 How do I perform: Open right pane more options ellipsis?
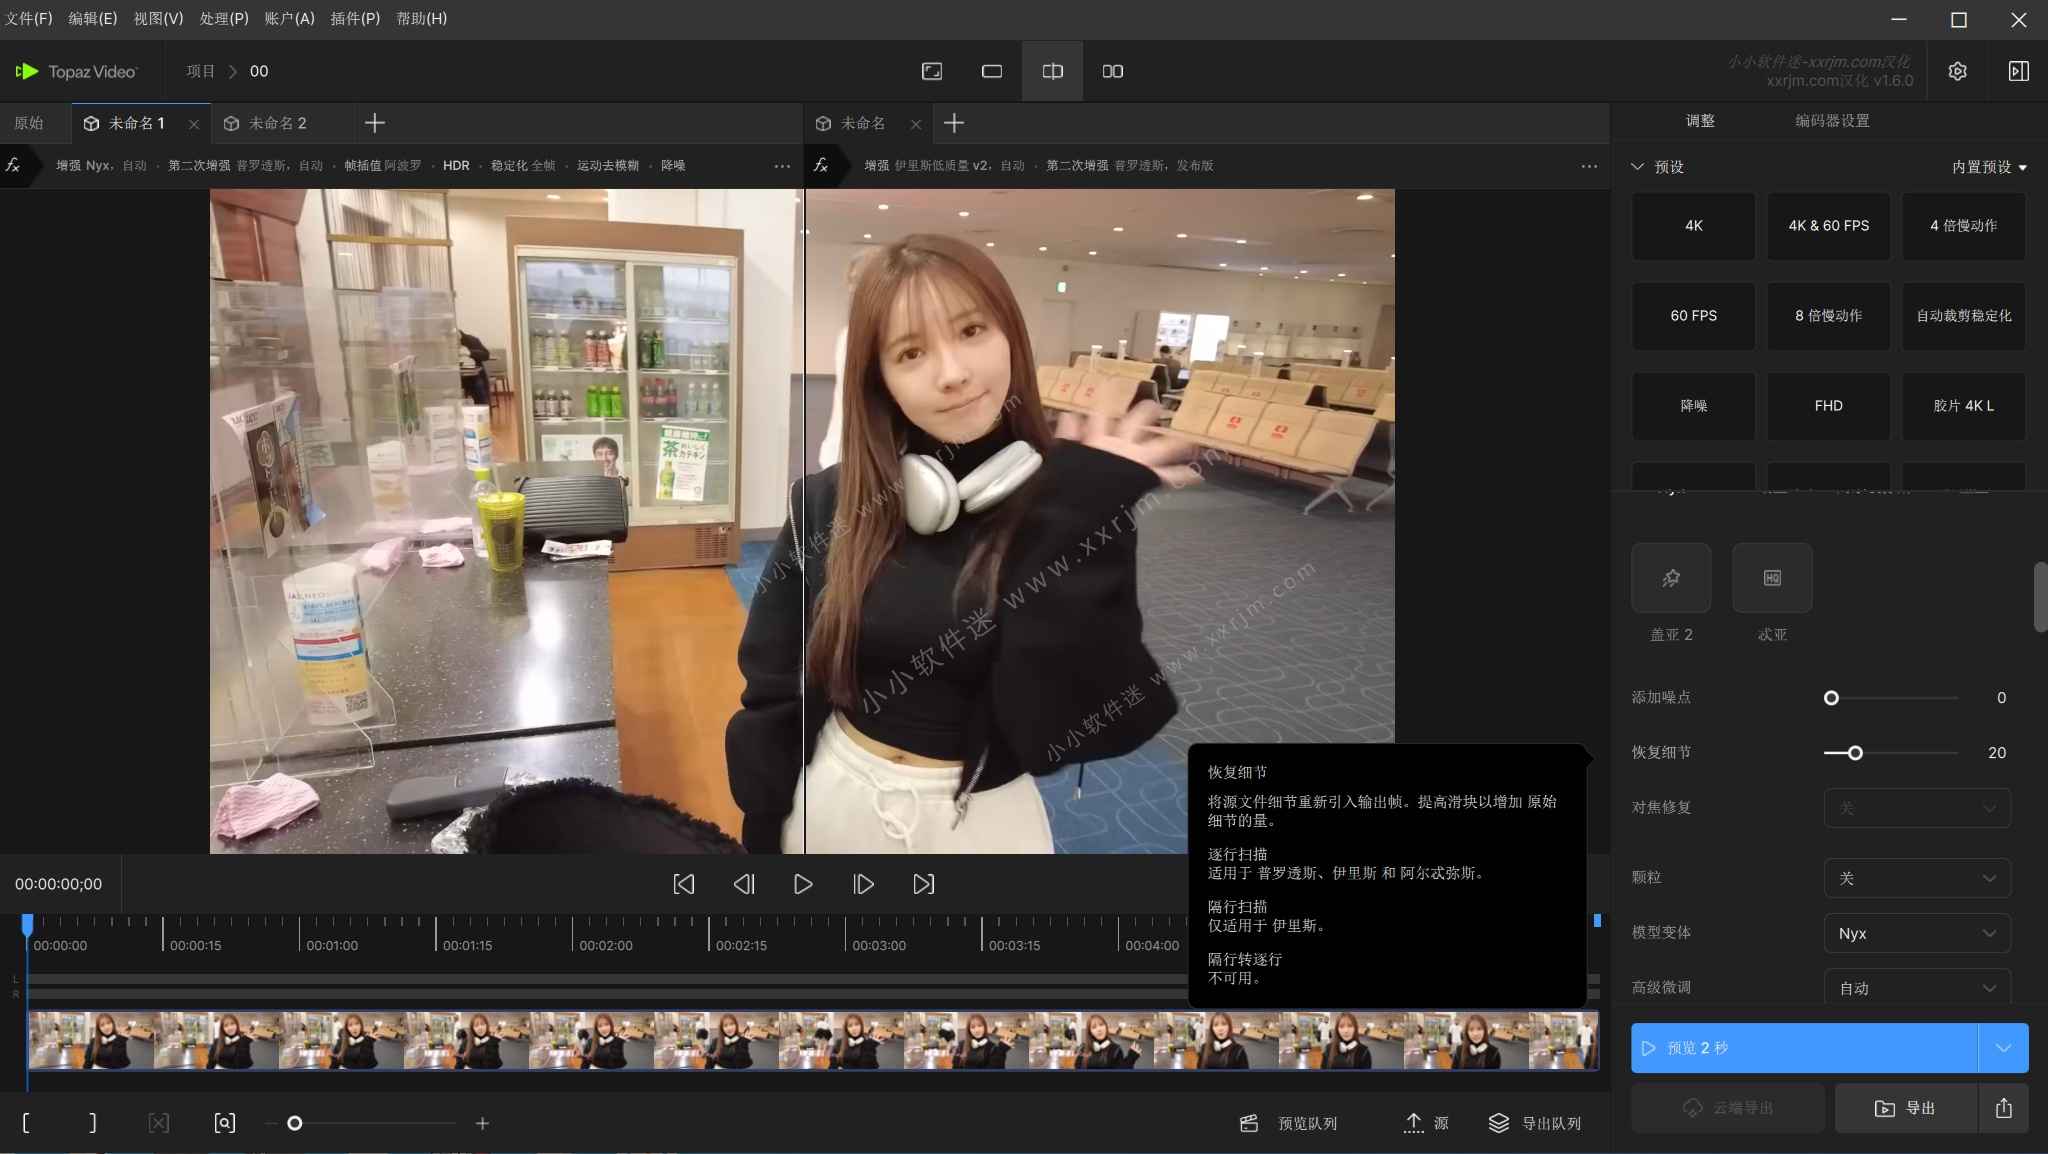point(1589,166)
